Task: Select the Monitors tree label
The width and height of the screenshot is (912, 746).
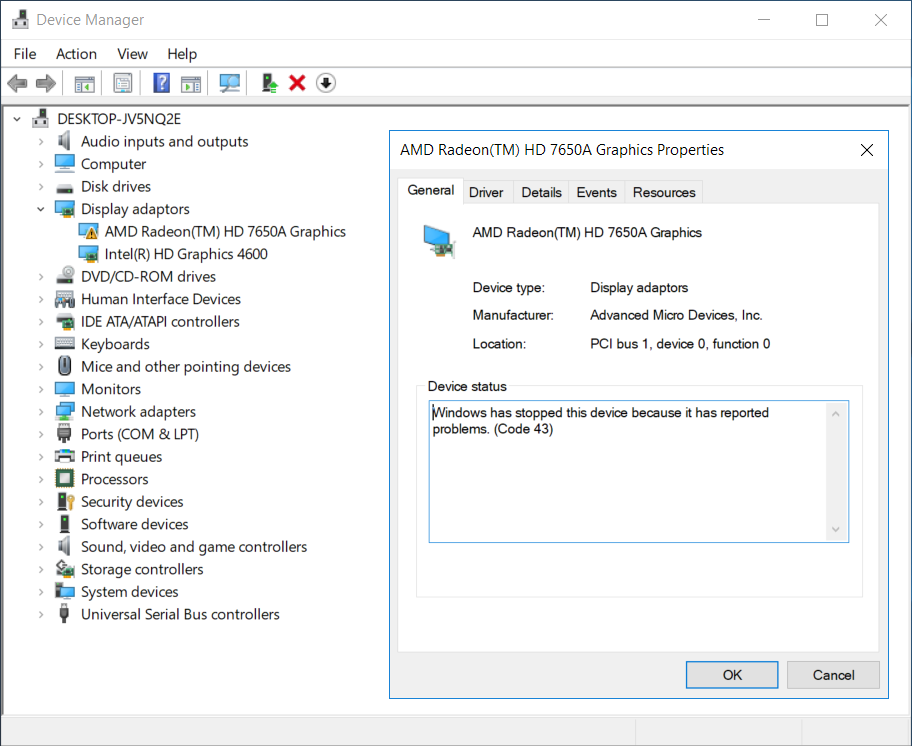Action: [x=111, y=389]
